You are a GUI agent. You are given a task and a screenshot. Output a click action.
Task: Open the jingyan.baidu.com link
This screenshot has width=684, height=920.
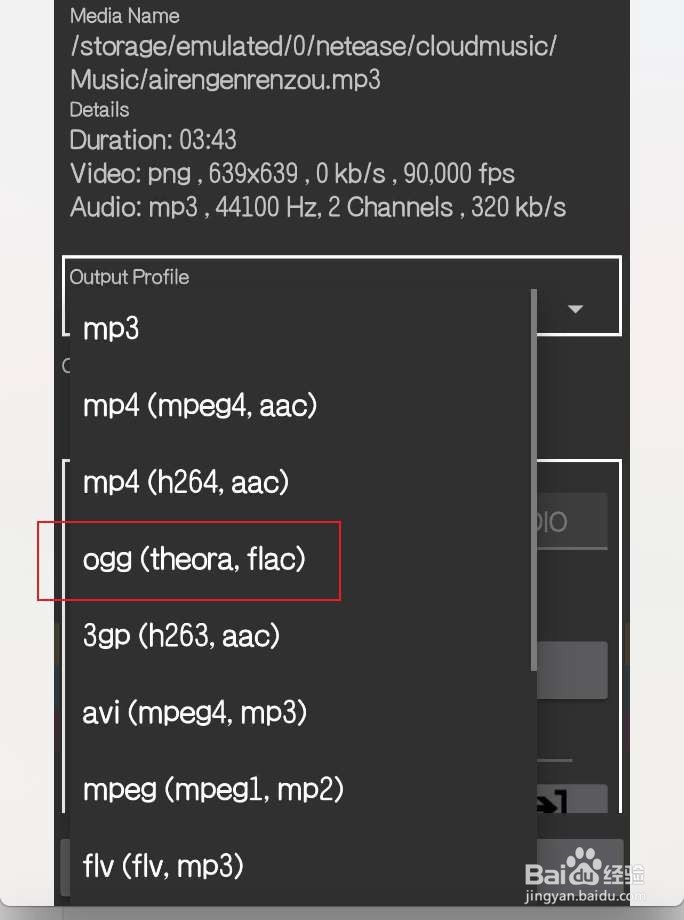pos(584,896)
